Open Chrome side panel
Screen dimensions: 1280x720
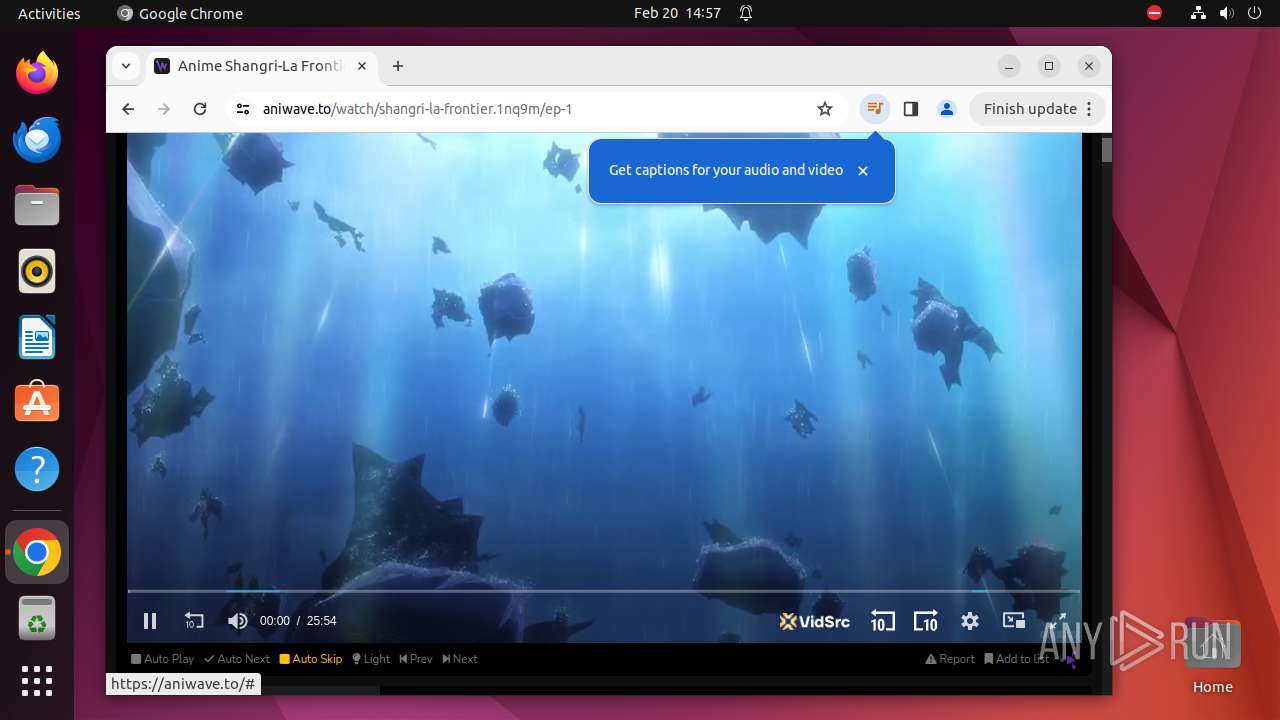pos(911,109)
